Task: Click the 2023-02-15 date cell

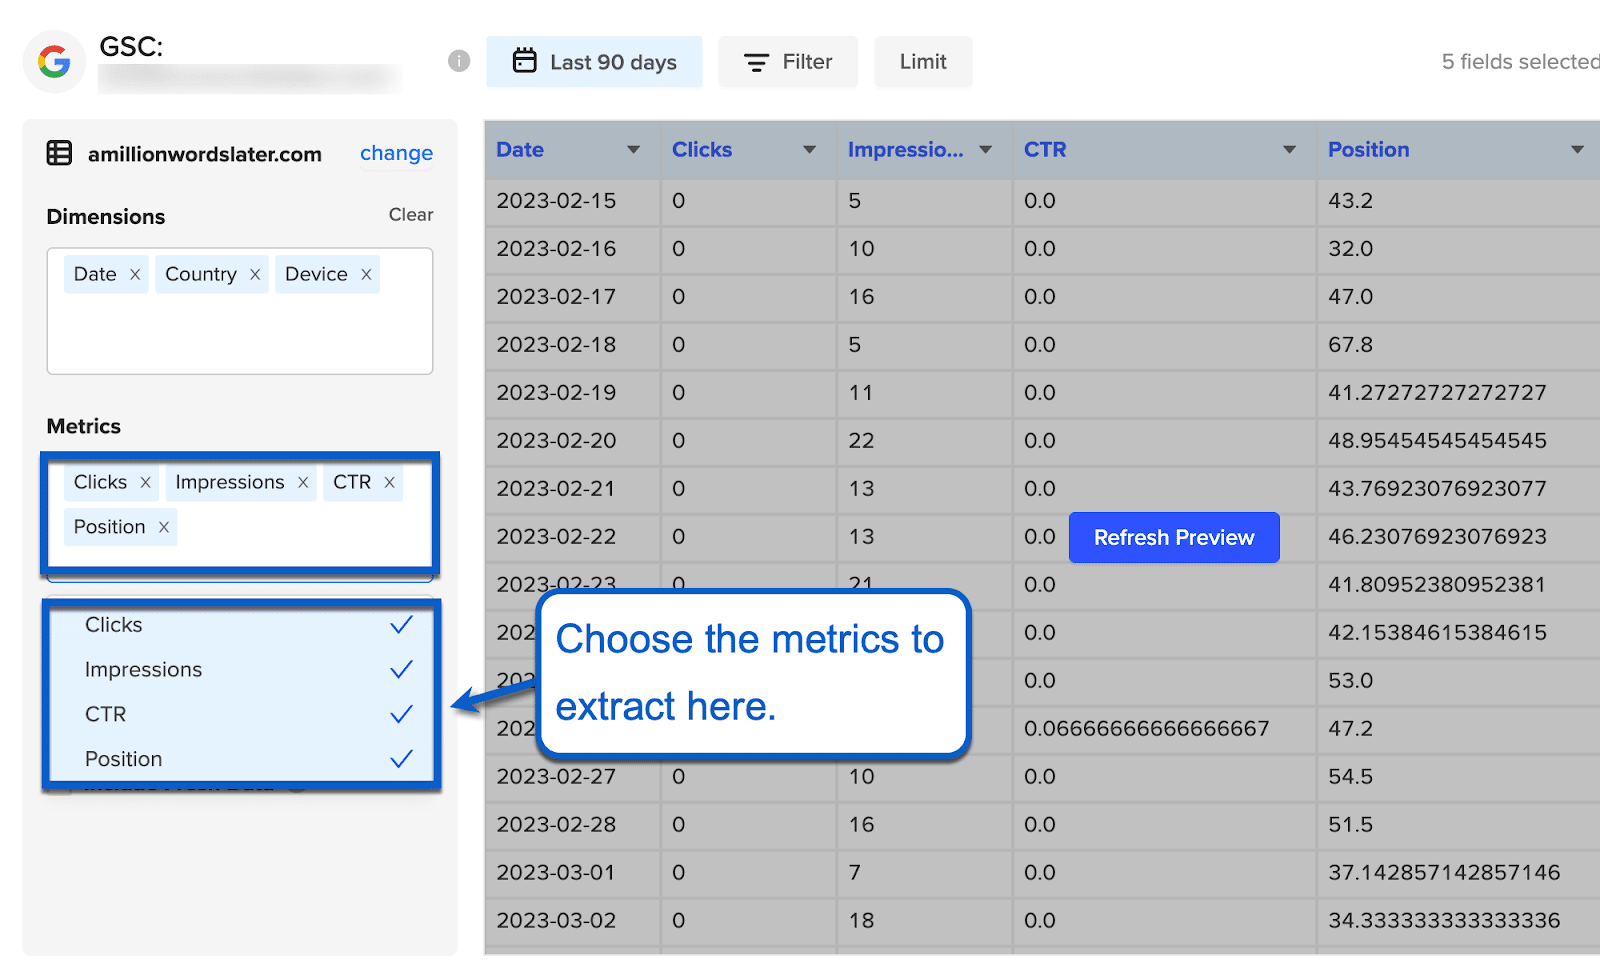Action: pos(573,201)
